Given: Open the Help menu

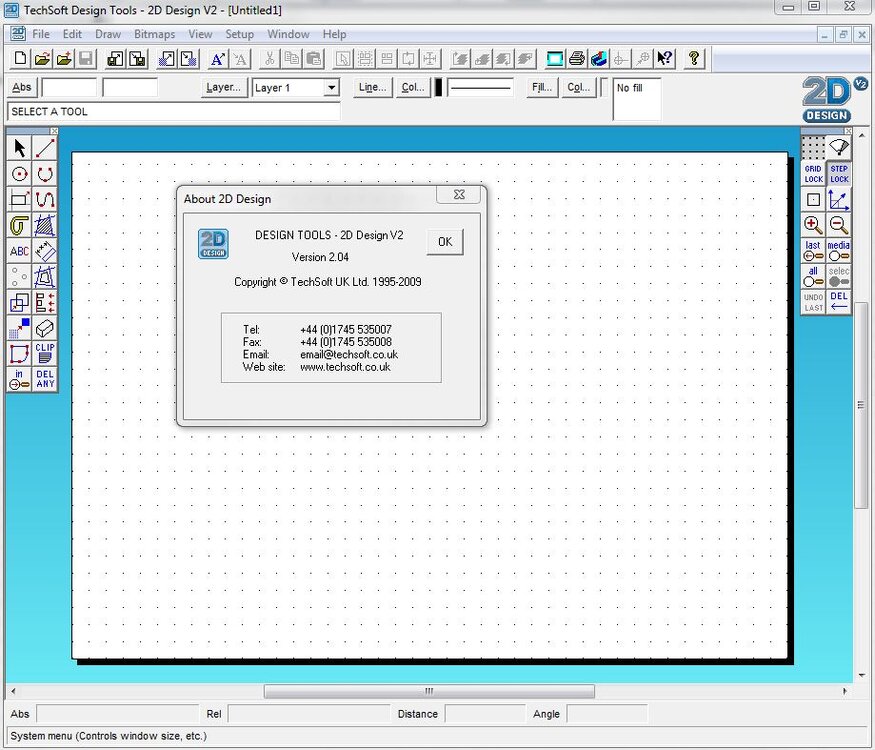Looking at the screenshot, I should tap(334, 35).
